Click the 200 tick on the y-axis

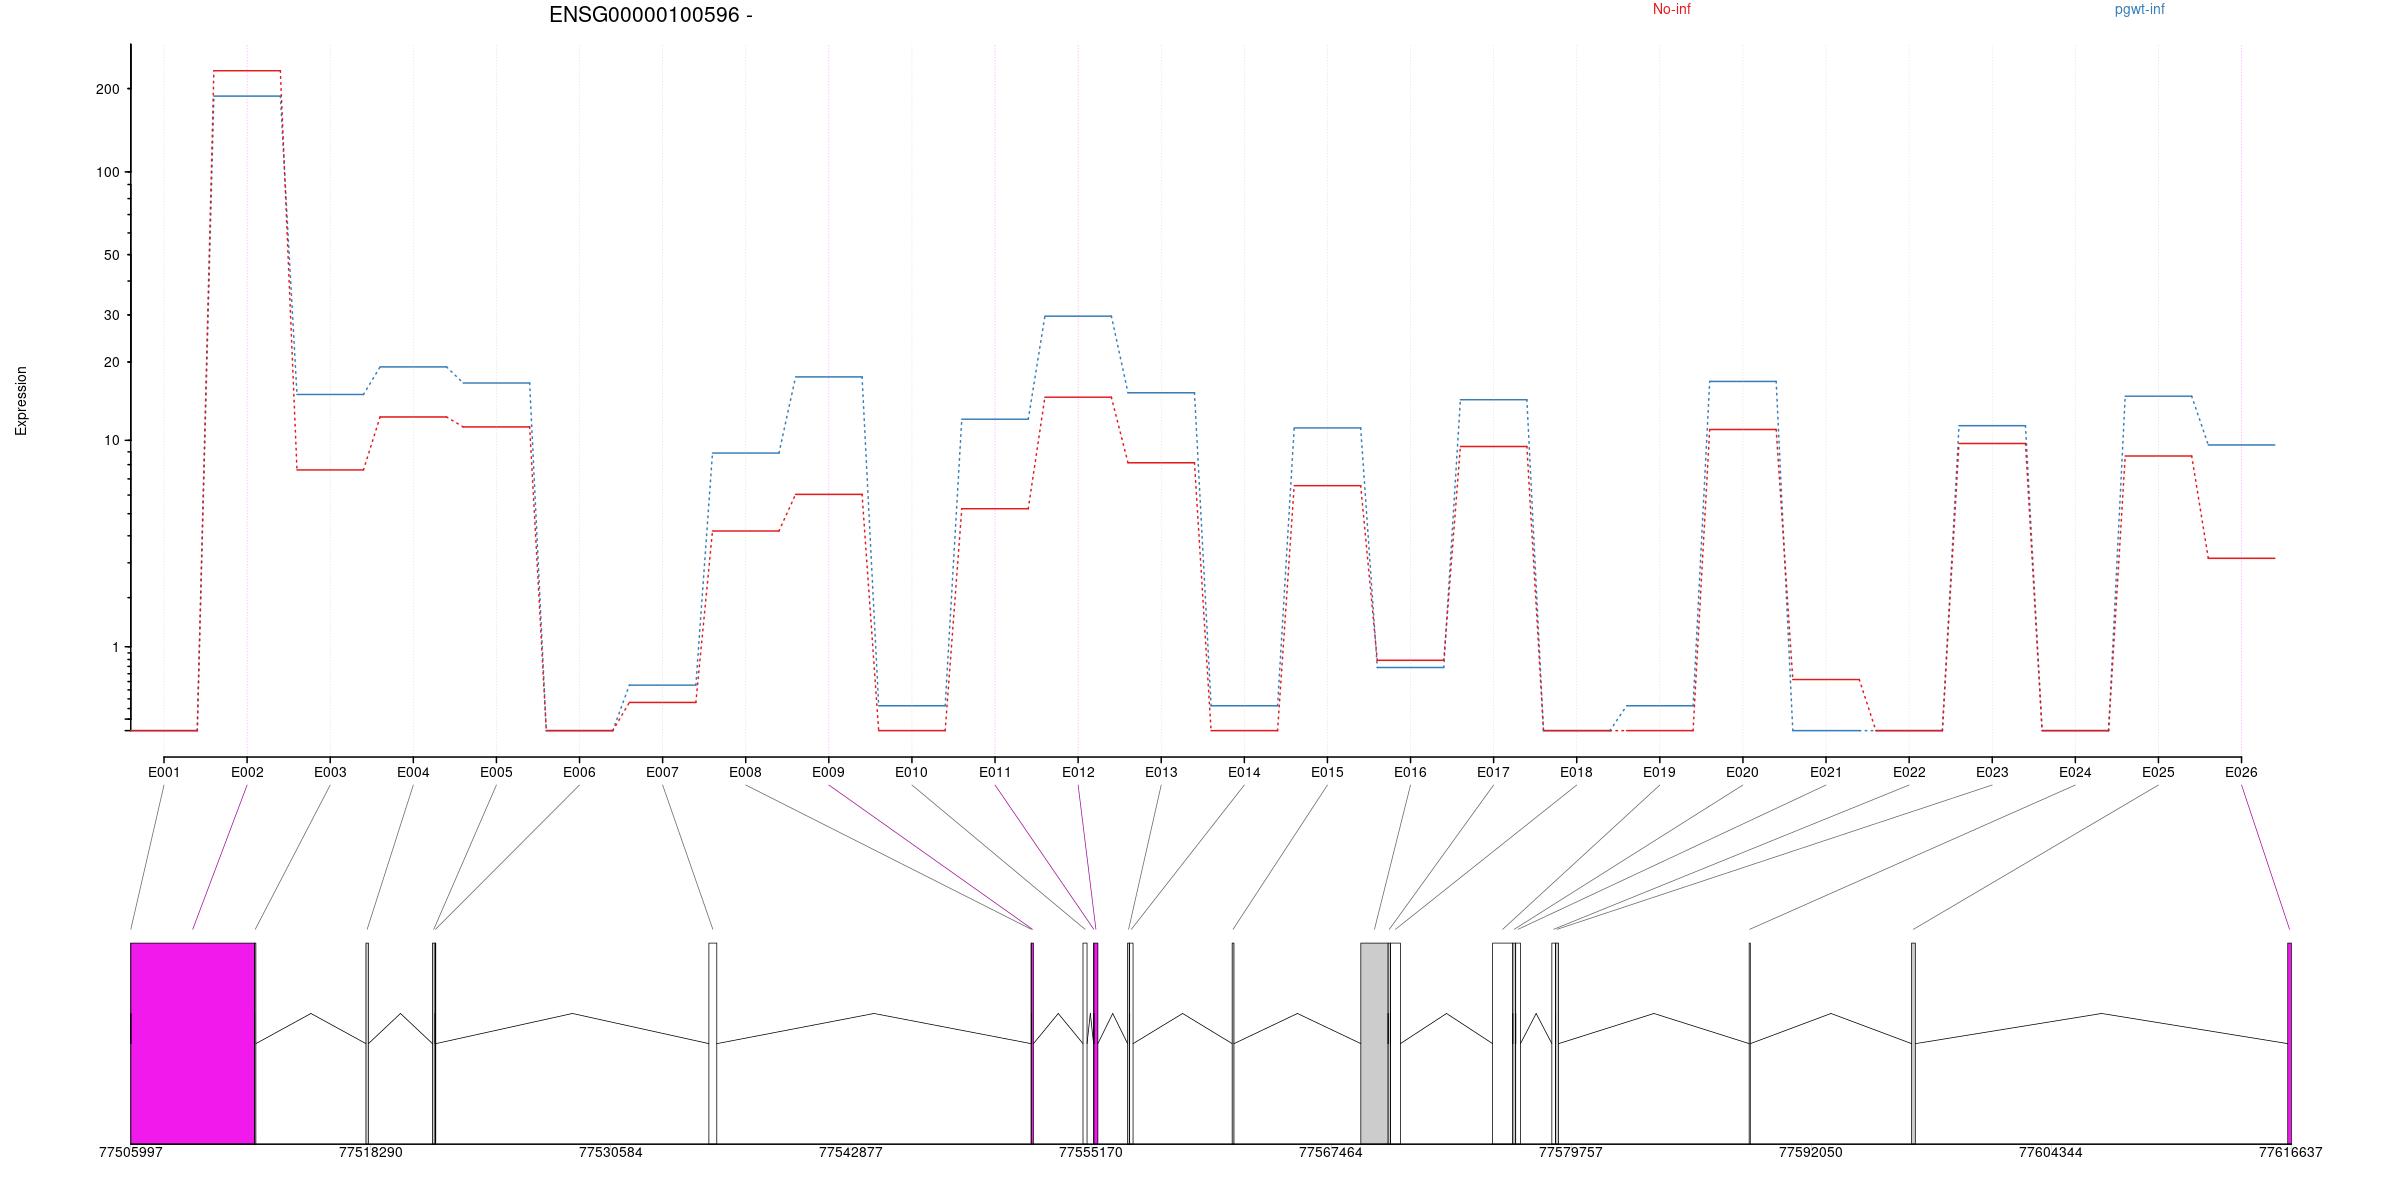click(107, 89)
